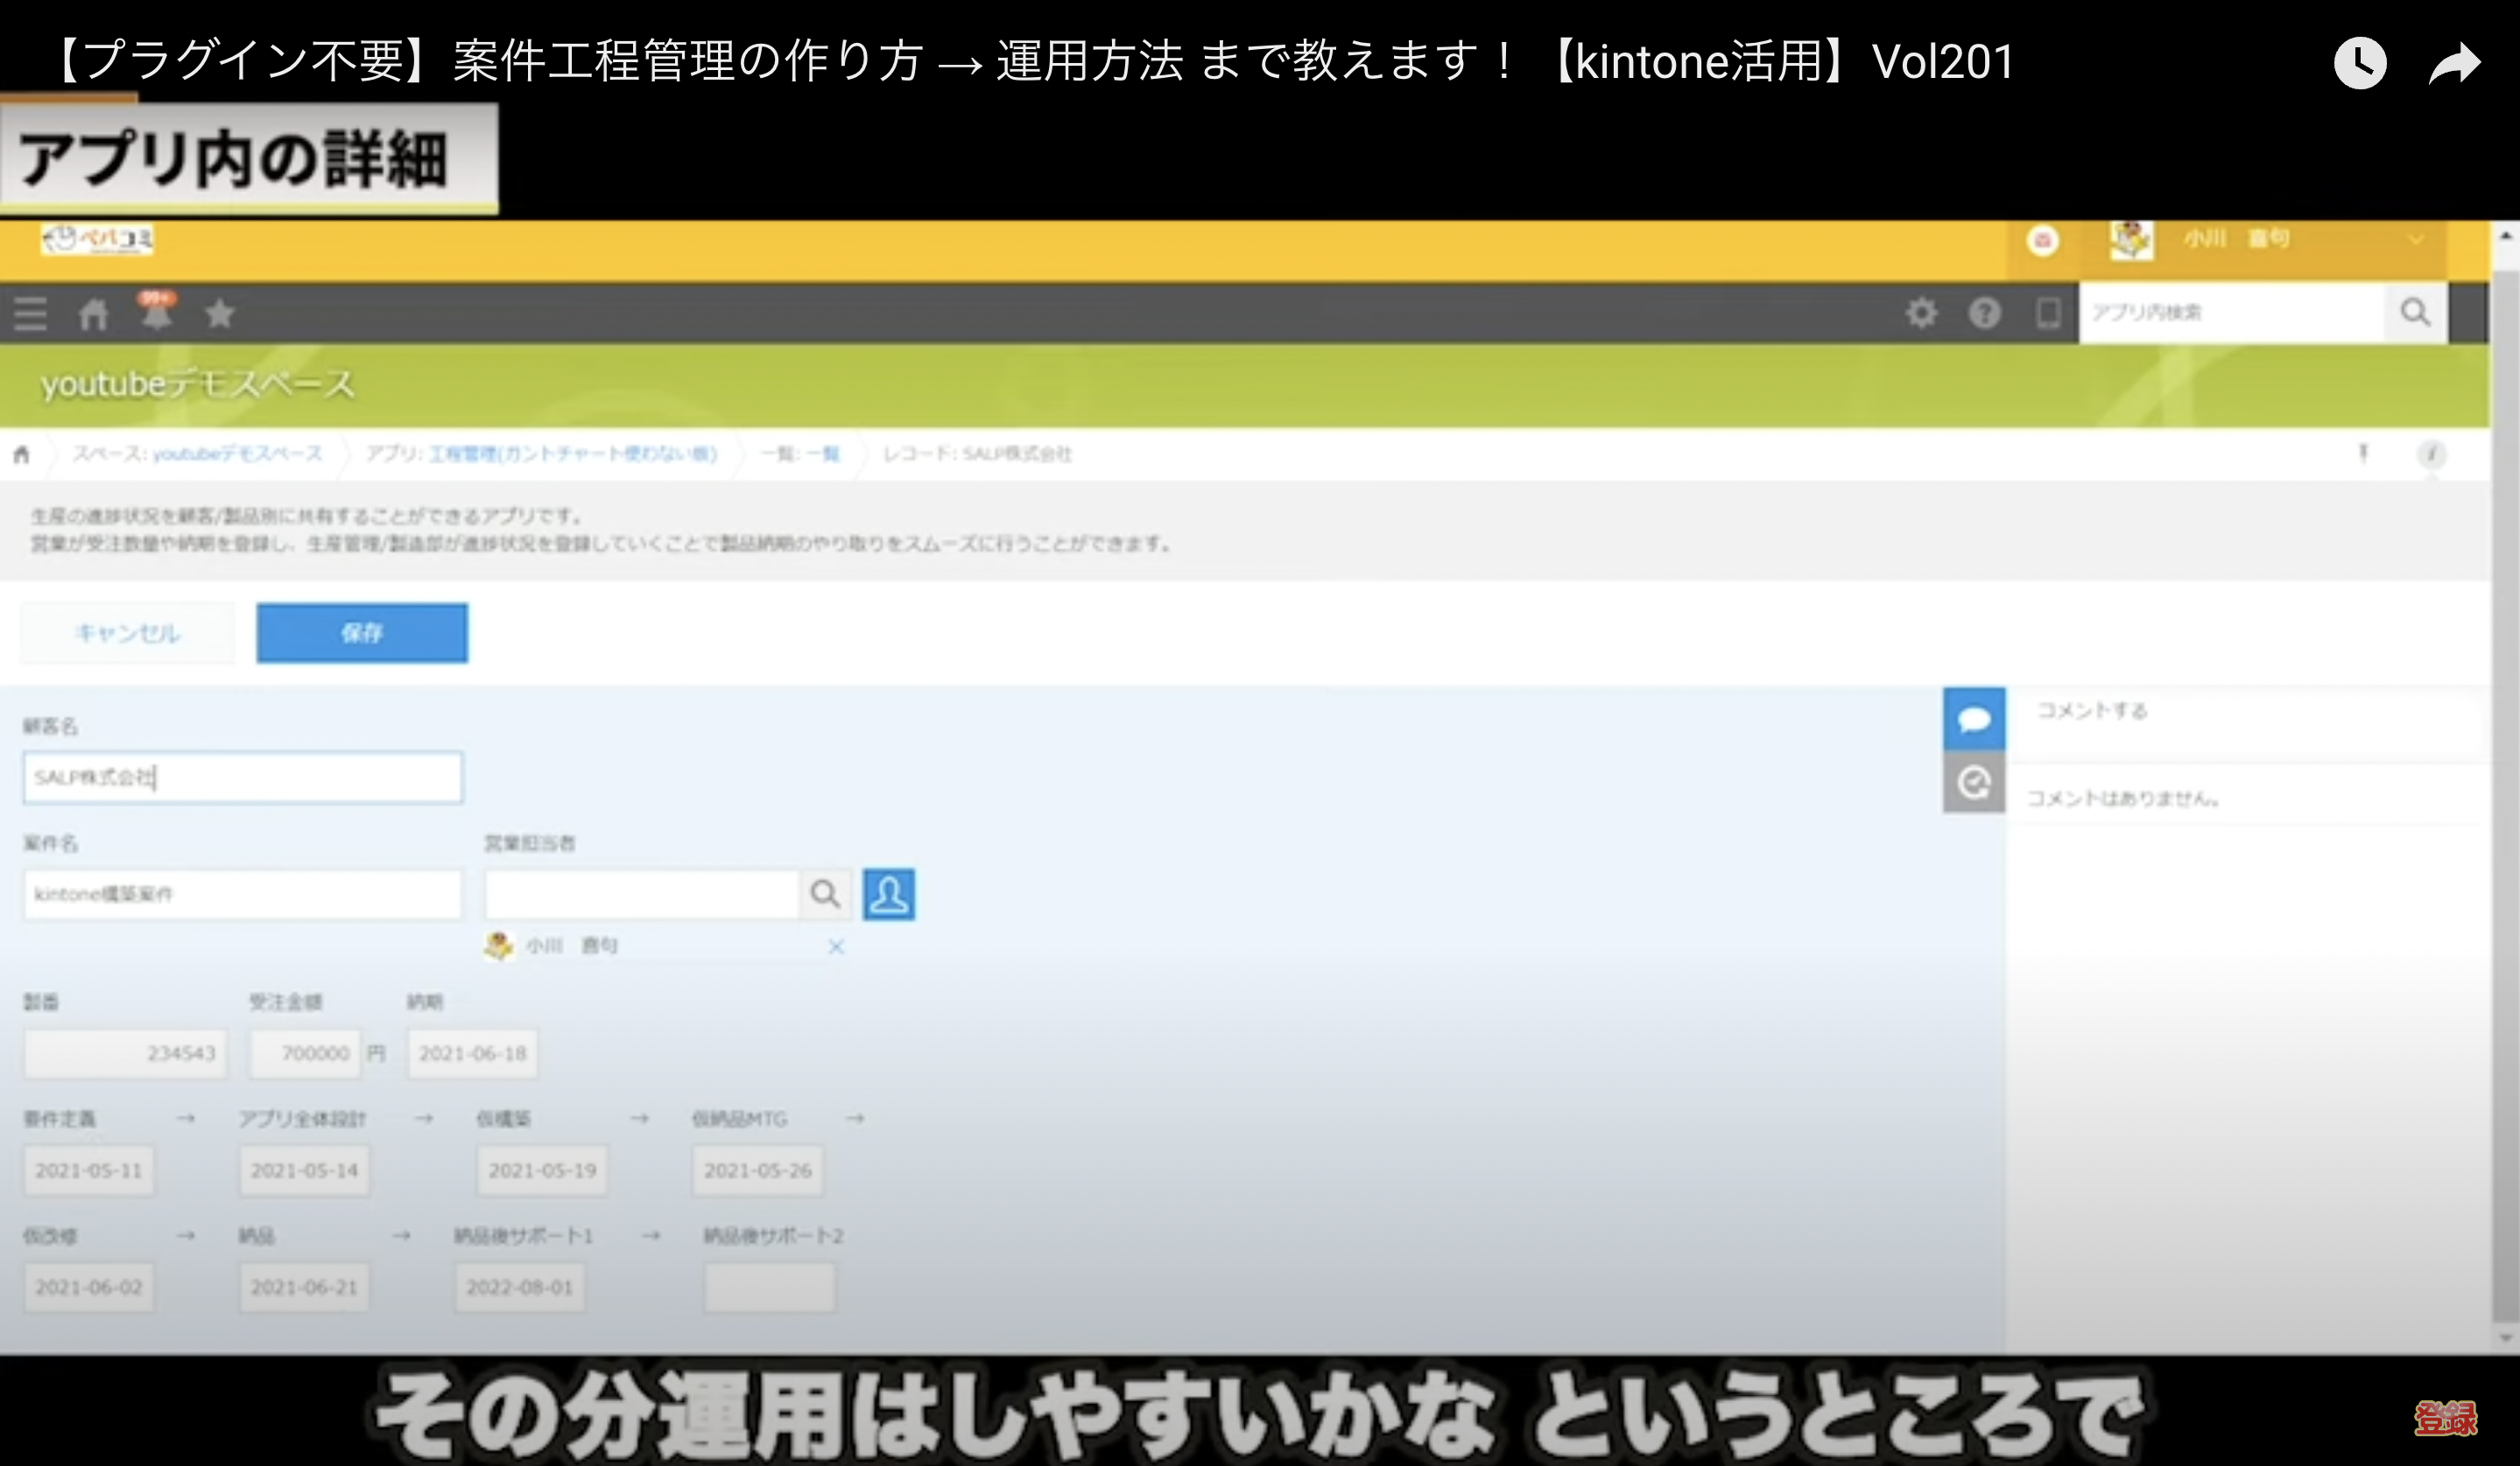
Task: Click the comment speech bubble icon
Action: tap(1973, 719)
